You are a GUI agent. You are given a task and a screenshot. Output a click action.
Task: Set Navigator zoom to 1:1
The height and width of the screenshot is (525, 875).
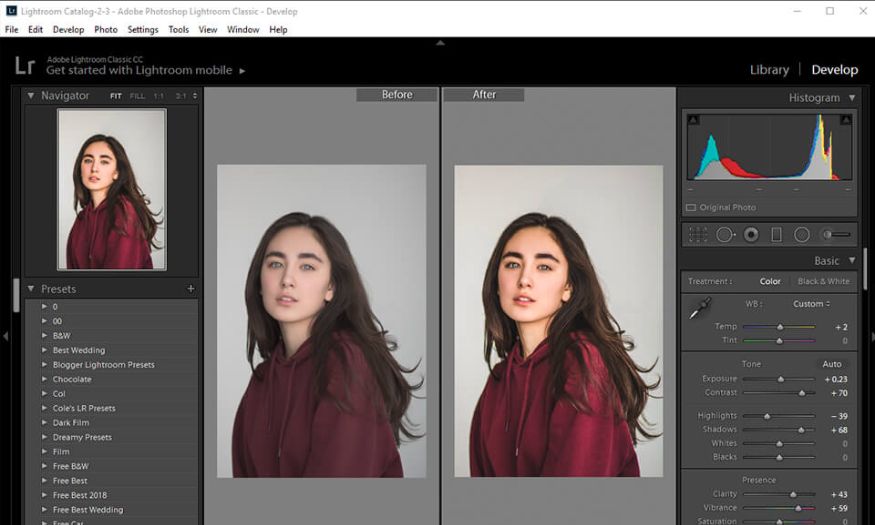click(159, 96)
